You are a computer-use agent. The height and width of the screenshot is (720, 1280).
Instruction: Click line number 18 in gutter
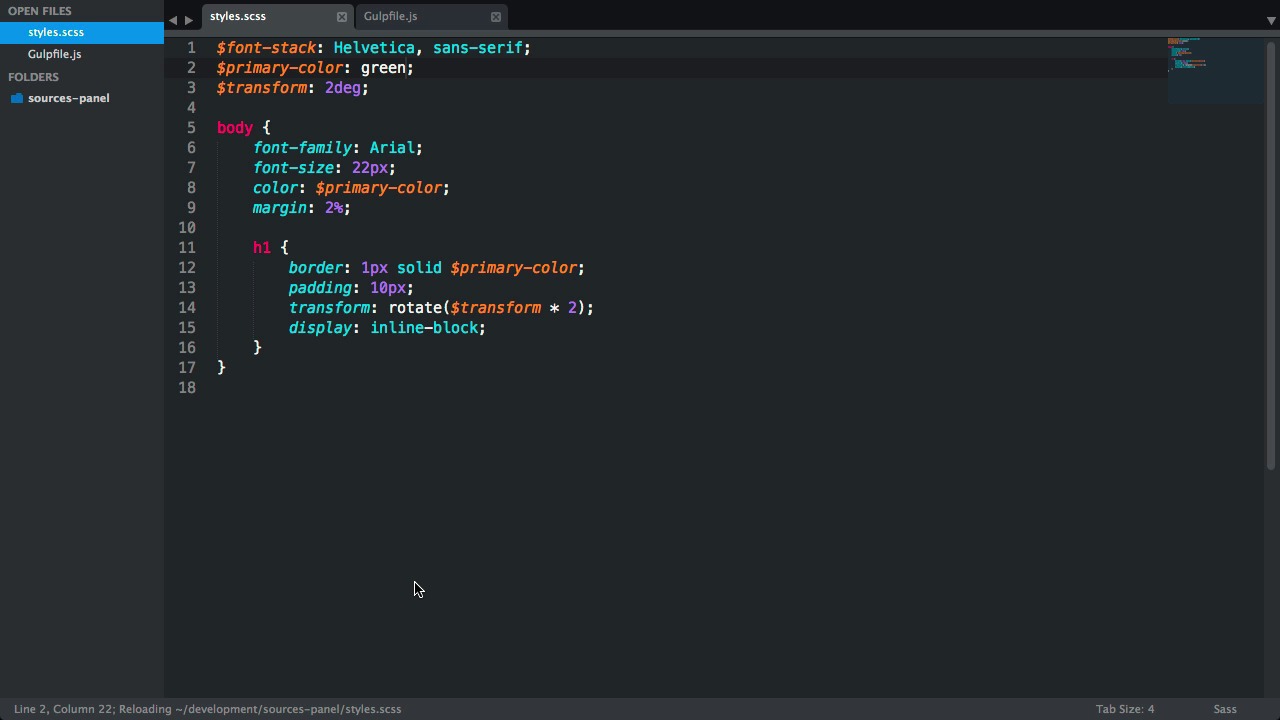[x=187, y=388]
